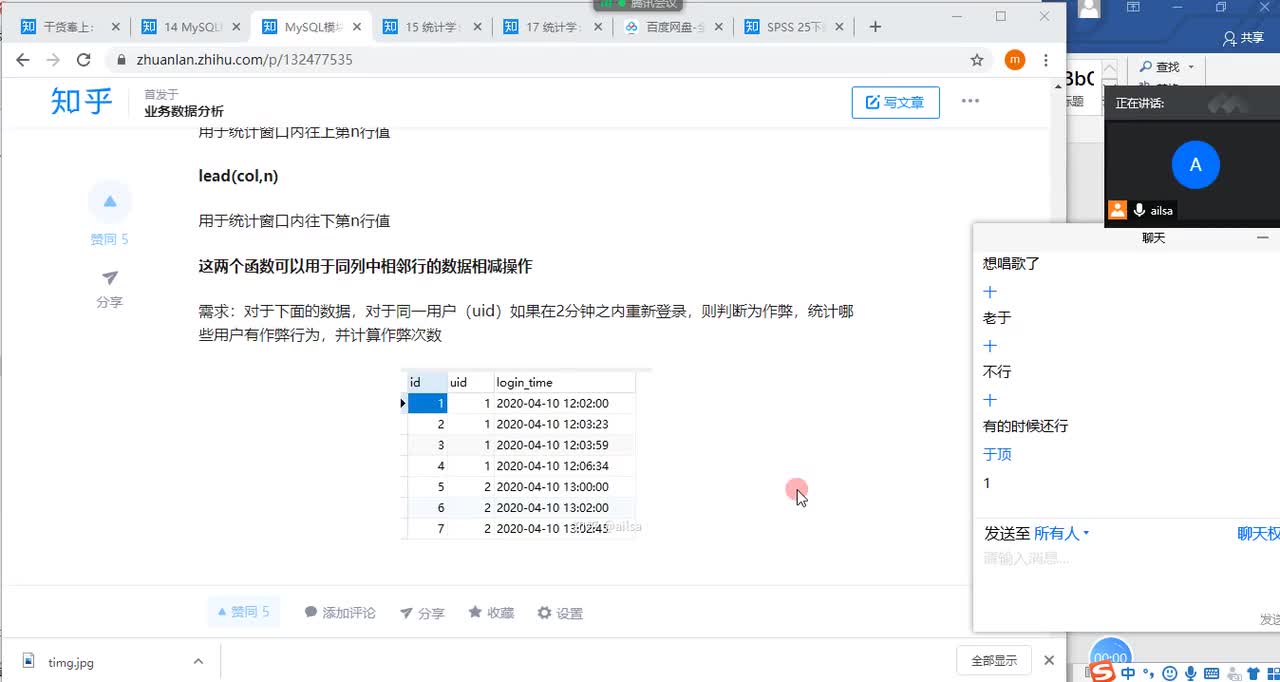Click 添加评论 to add a comment

pos(340,613)
